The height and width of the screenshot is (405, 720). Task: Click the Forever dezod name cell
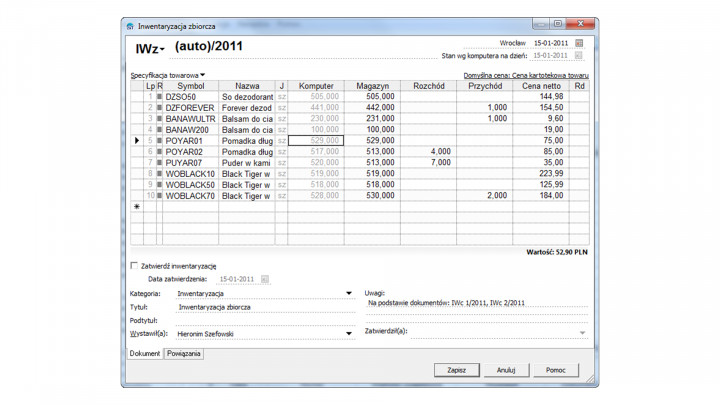247,108
